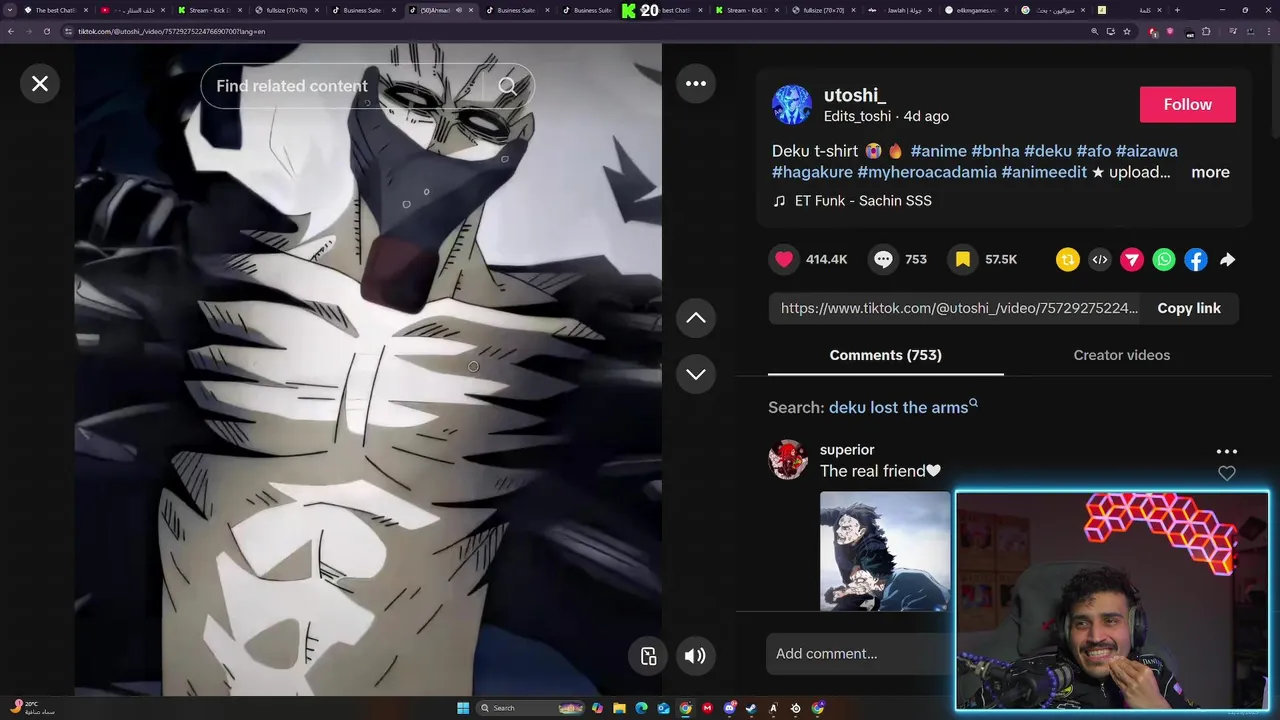Open File Explorer from the taskbar

point(619,708)
